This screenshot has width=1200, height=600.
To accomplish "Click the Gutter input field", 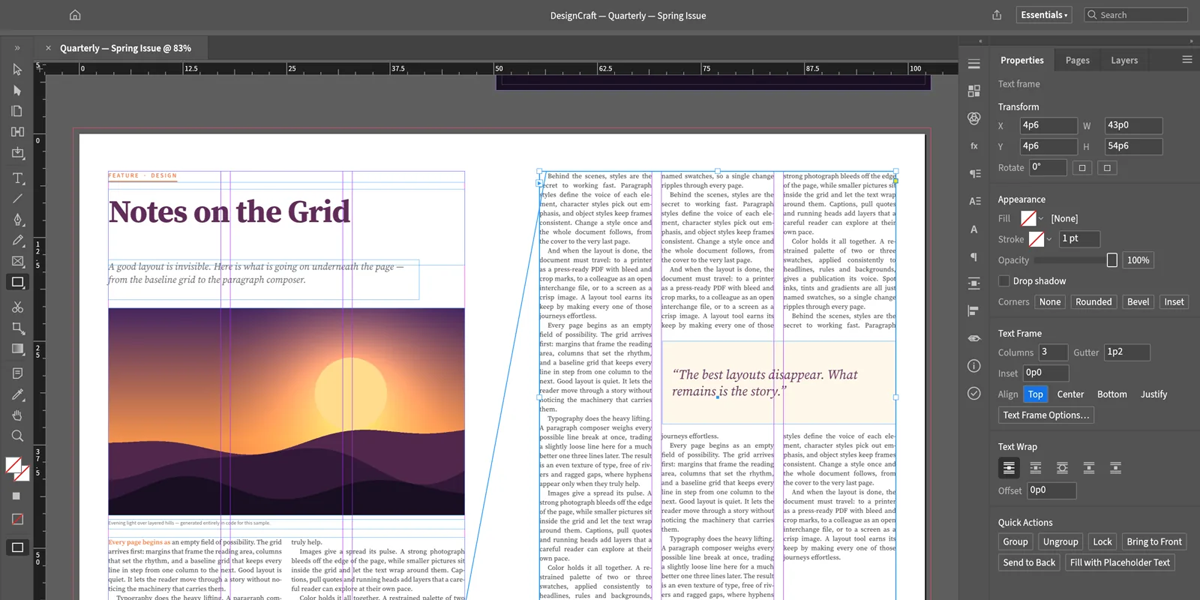I will [1126, 352].
